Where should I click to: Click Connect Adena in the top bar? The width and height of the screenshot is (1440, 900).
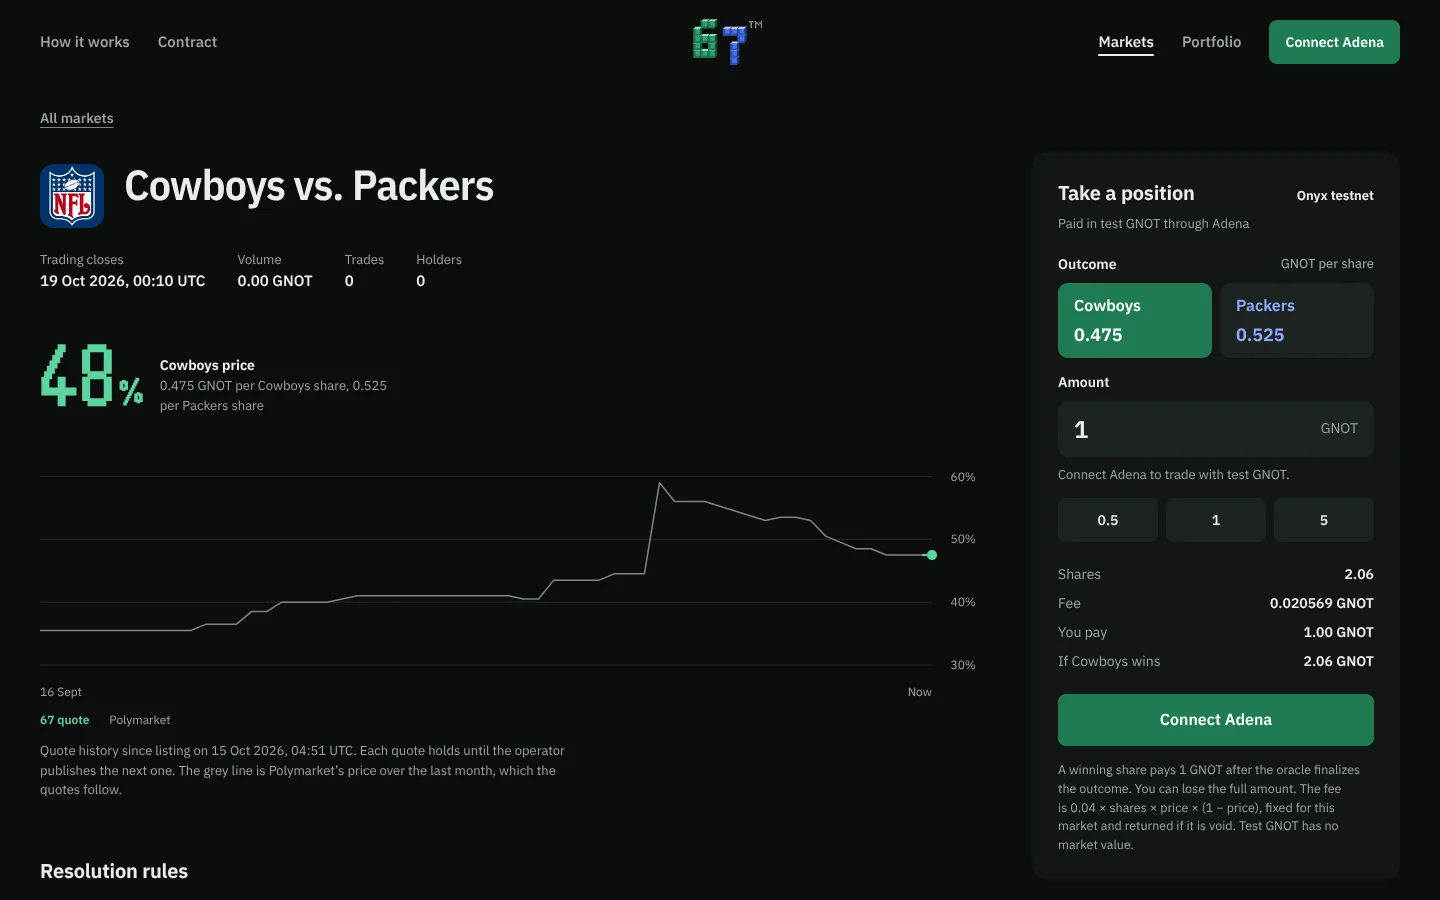point(1334,42)
